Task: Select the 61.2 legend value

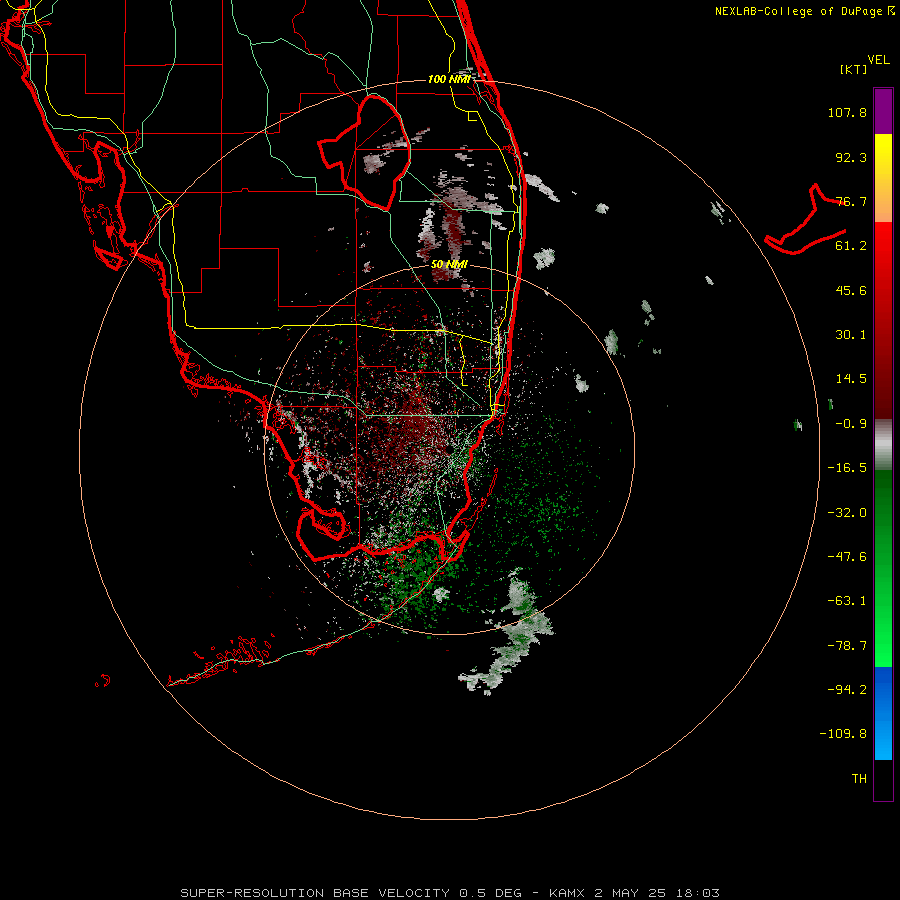Action: coord(851,246)
